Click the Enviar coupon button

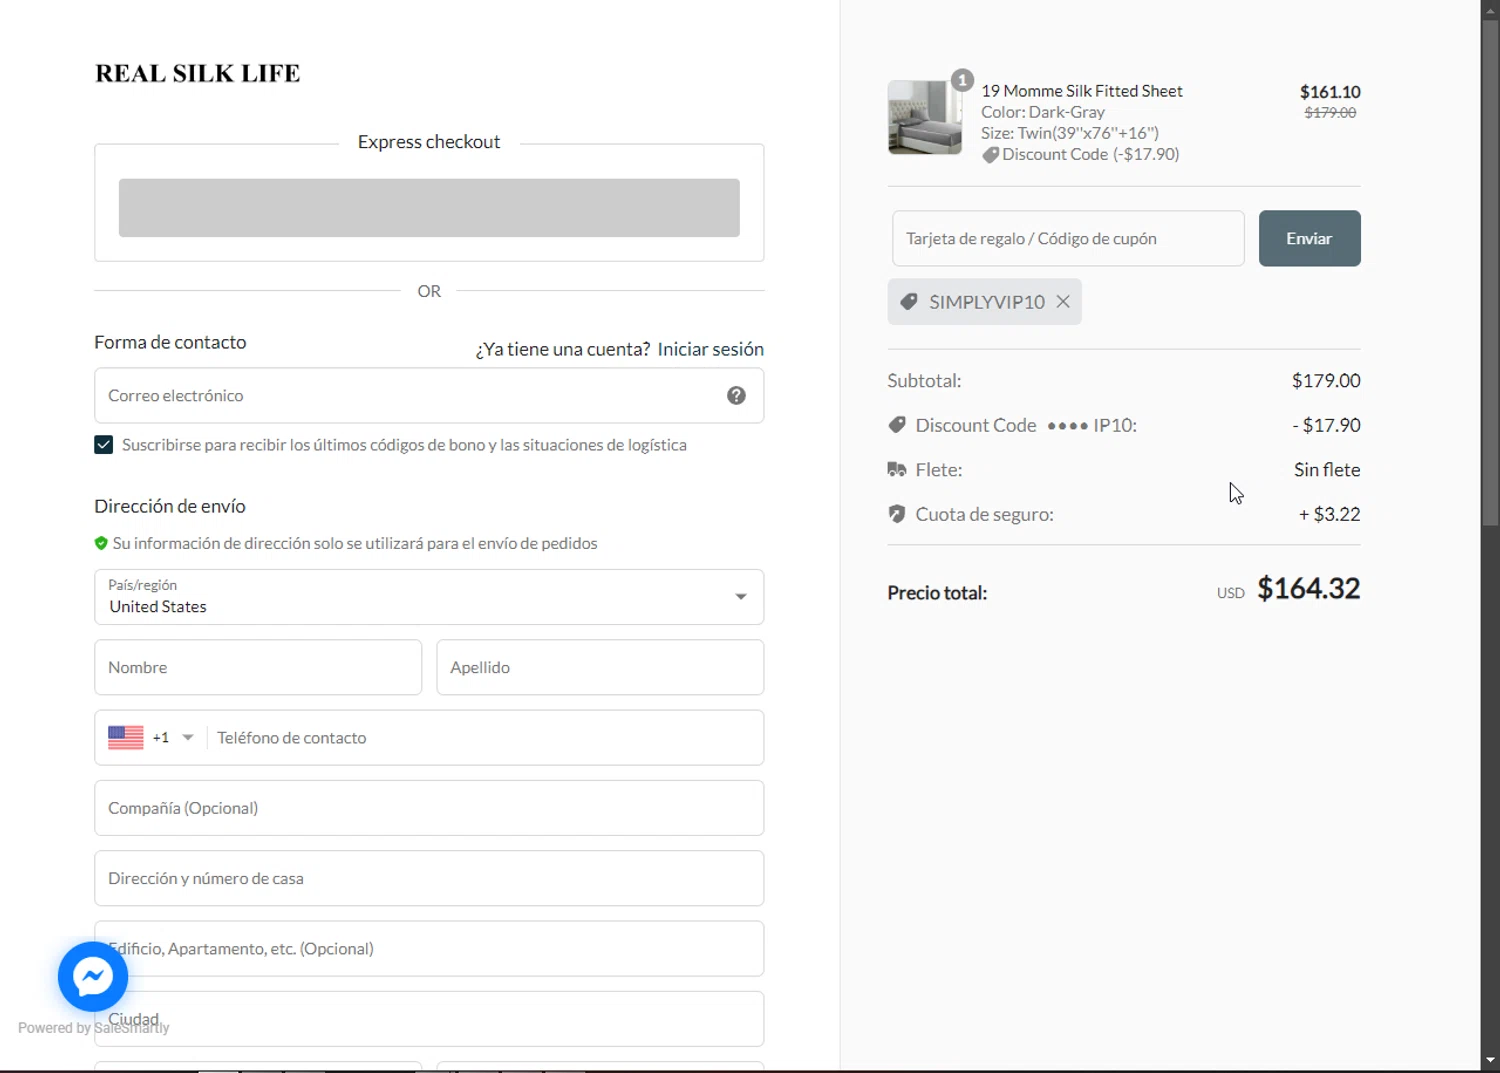[1309, 238]
